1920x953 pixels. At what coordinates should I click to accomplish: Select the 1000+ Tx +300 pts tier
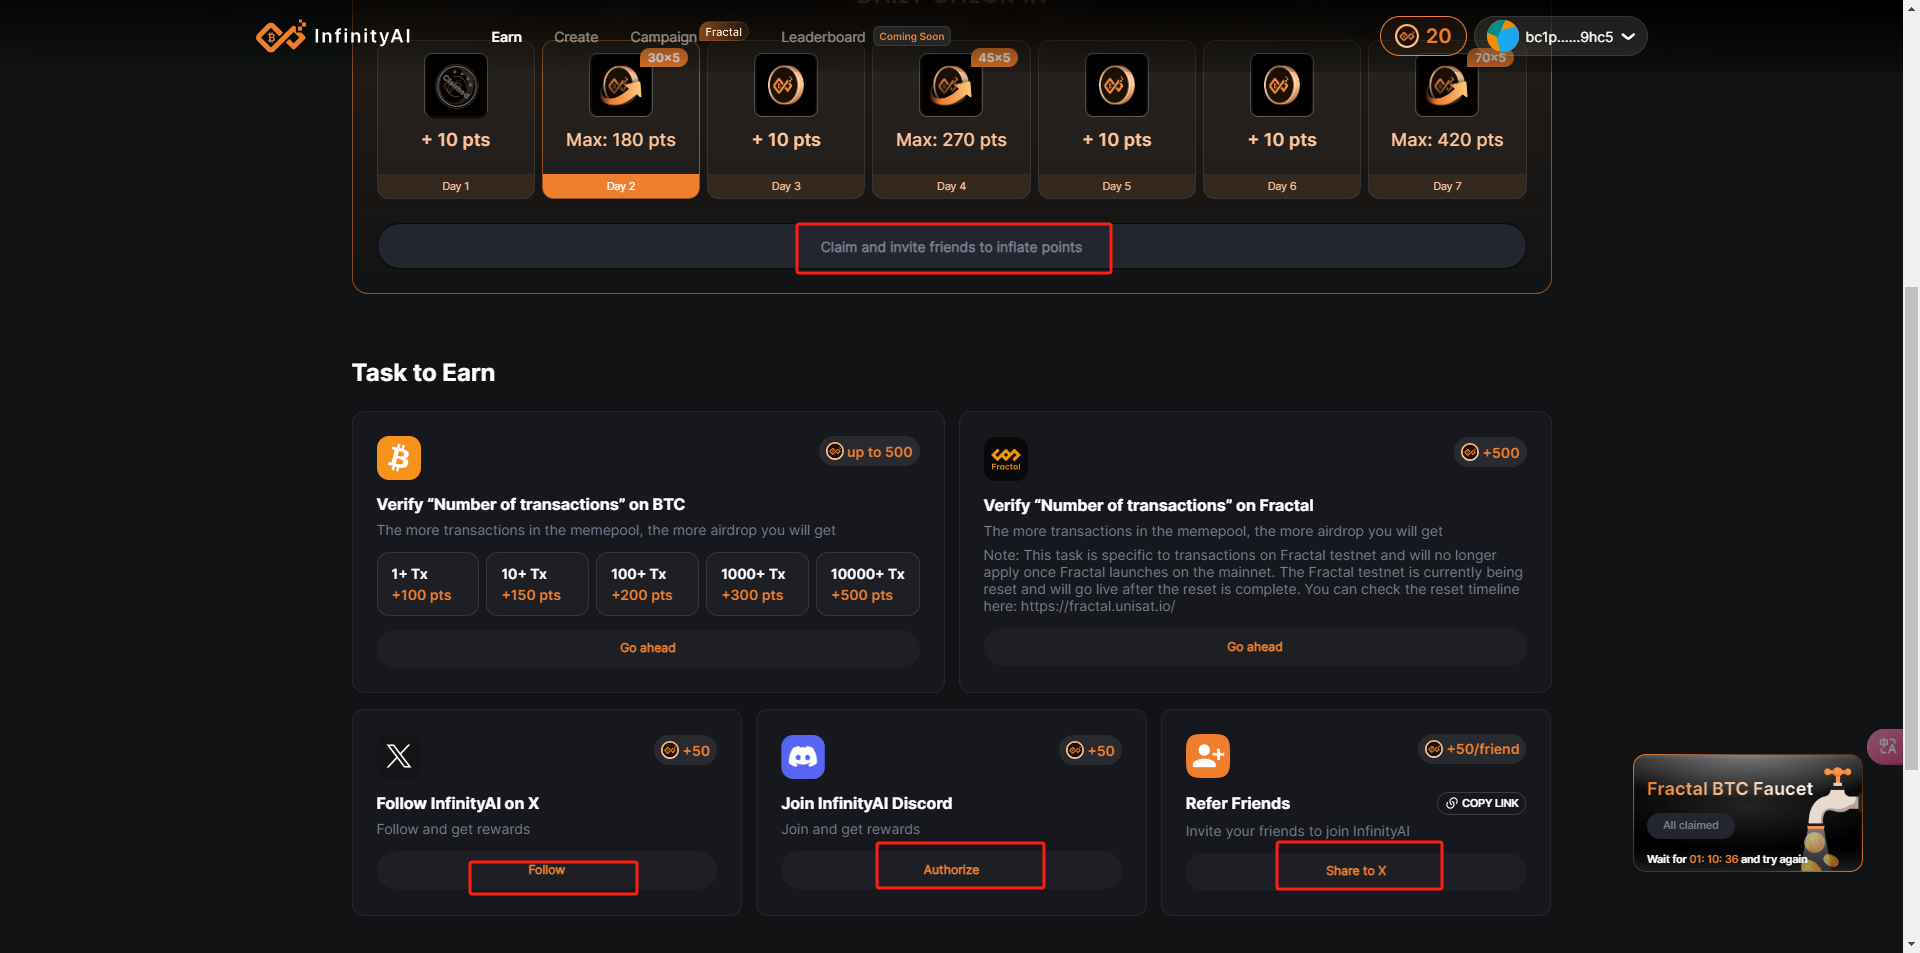[x=757, y=584]
